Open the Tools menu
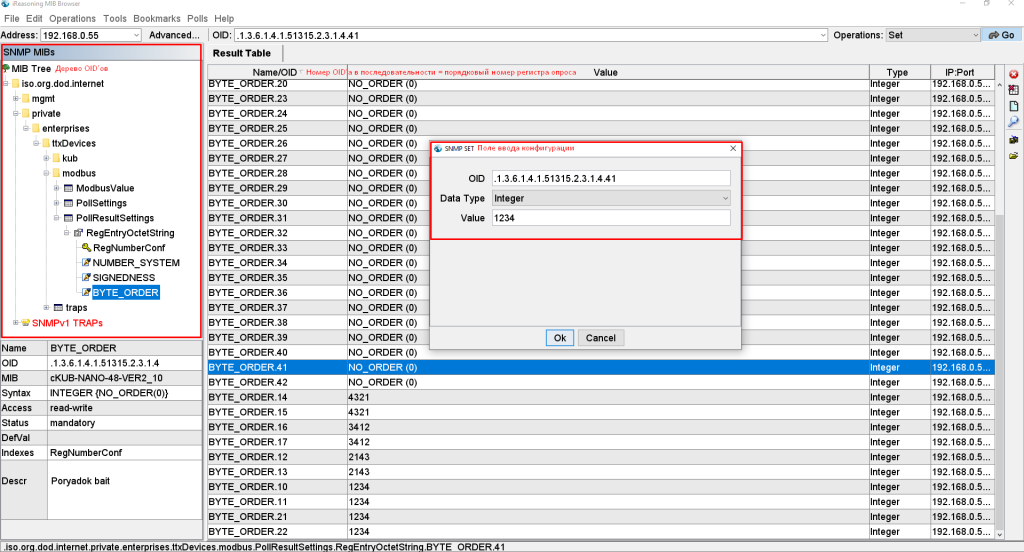Viewport: 1024px width, 552px height. (115, 18)
